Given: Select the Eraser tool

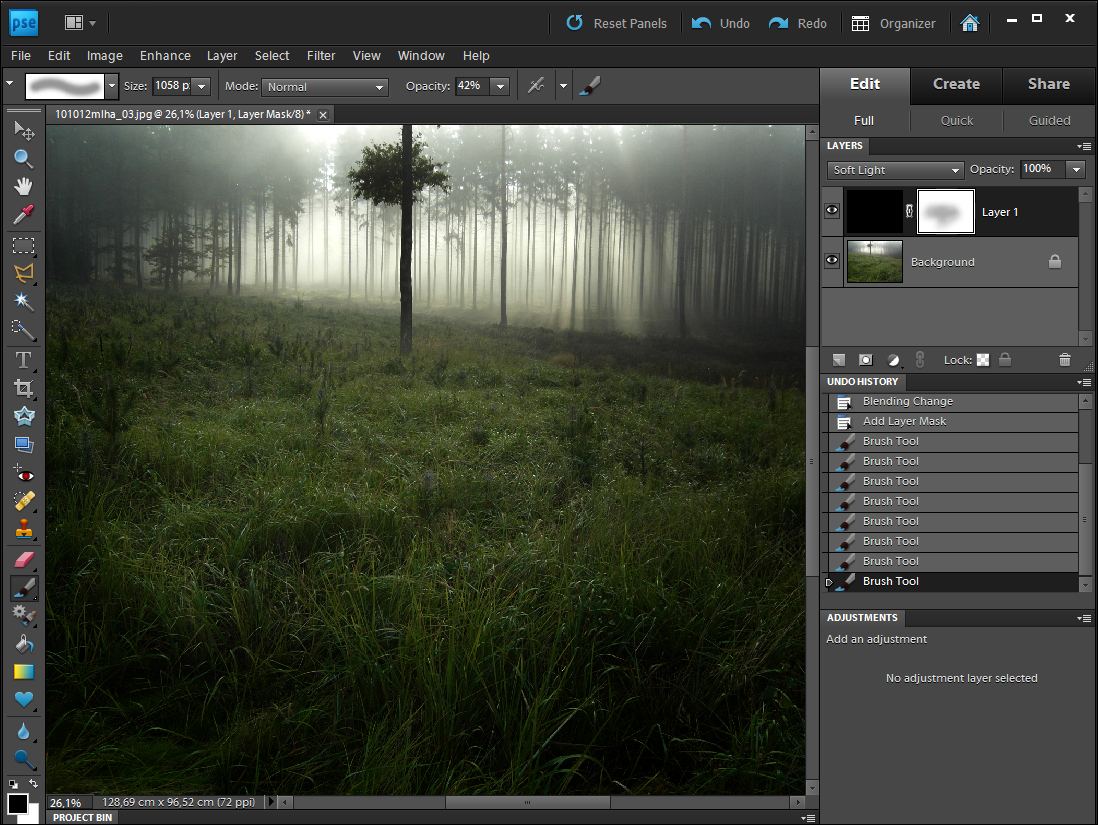Looking at the screenshot, I should (x=23, y=560).
